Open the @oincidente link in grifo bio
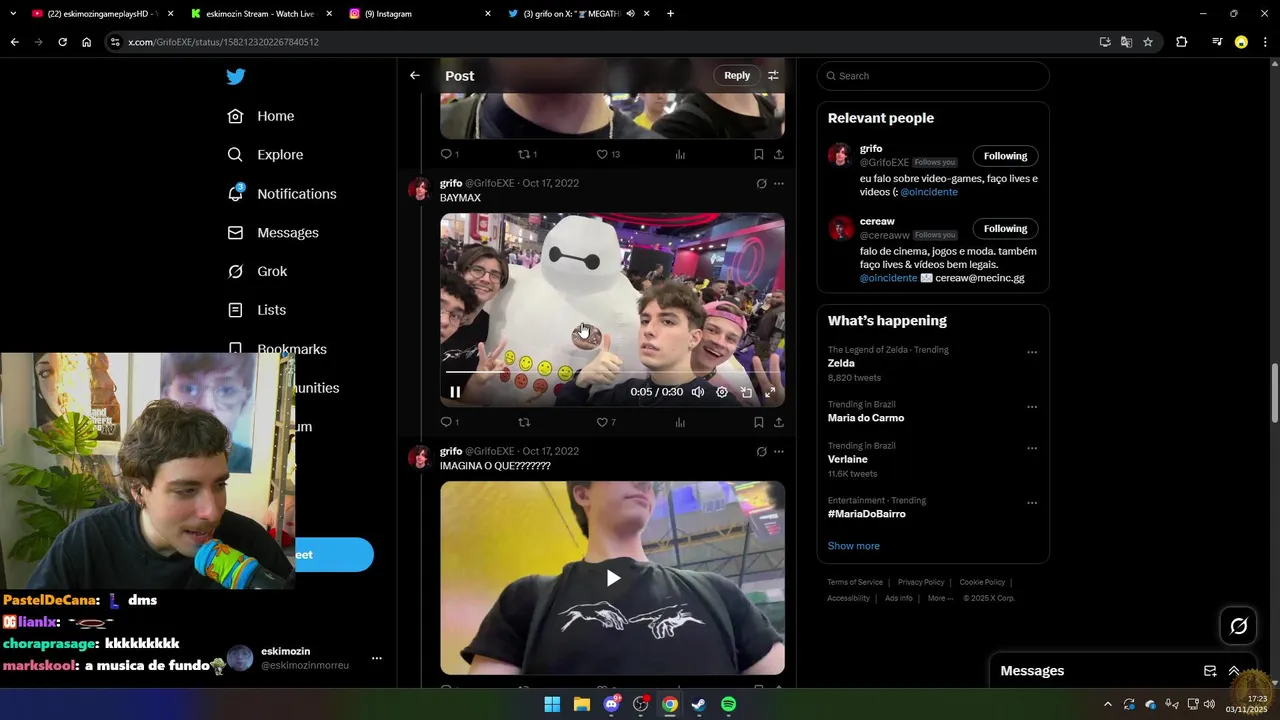 click(x=929, y=192)
